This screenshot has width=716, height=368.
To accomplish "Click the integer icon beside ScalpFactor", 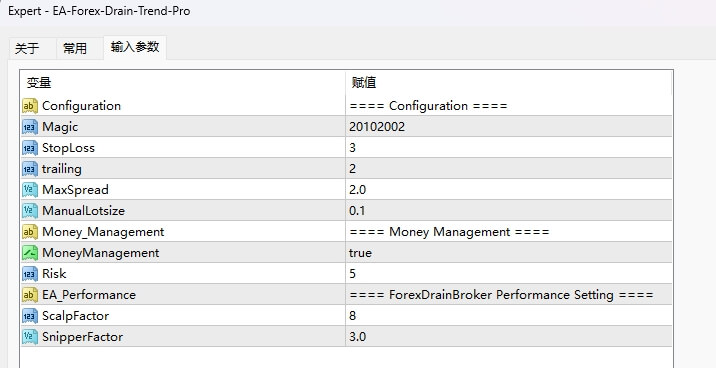I will [x=30, y=316].
